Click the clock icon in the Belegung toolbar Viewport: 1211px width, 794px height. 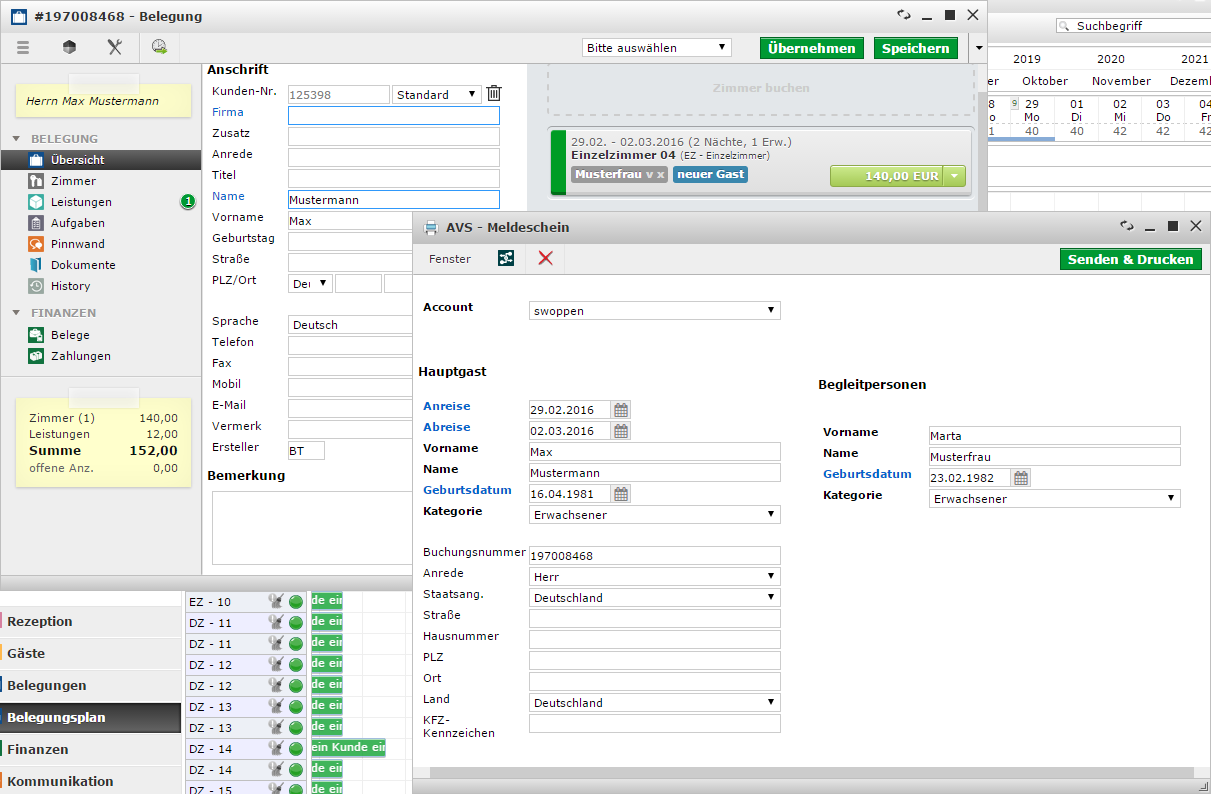pos(160,47)
